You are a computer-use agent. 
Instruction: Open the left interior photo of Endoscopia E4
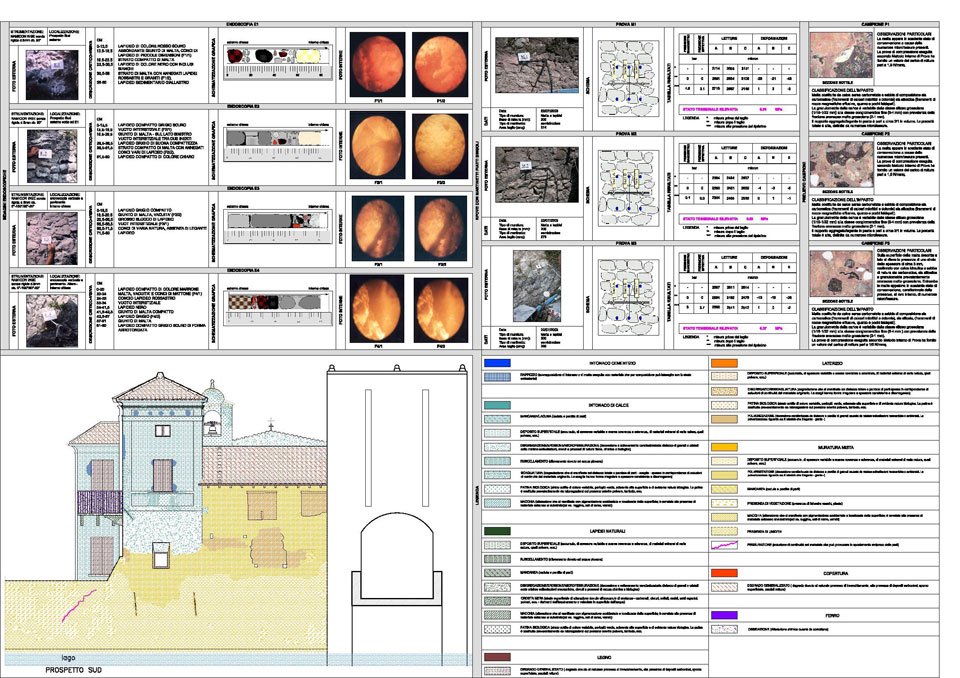[377, 309]
